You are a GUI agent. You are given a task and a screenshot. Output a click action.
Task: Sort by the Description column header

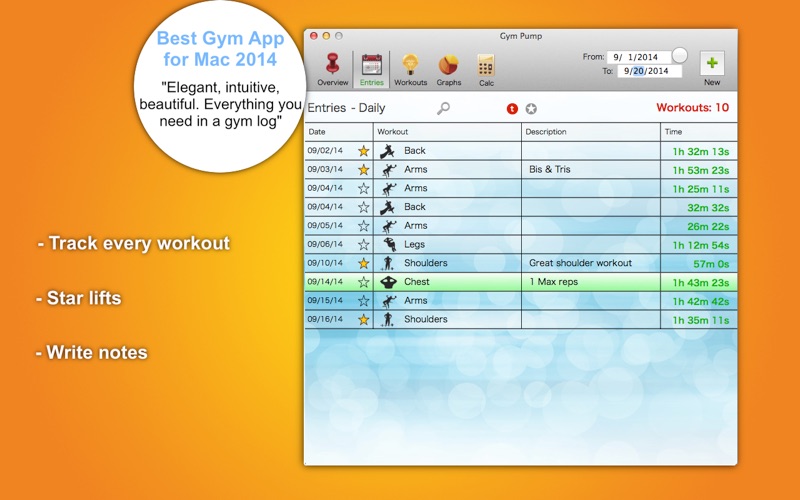click(x=591, y=132)
